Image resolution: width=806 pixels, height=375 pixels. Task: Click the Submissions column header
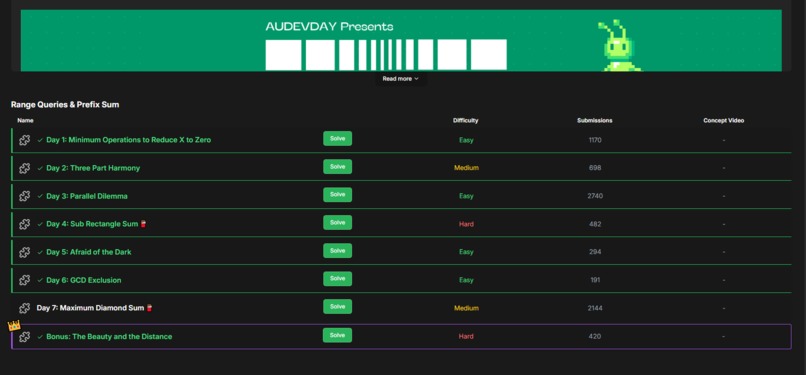[x=595, y=121]
